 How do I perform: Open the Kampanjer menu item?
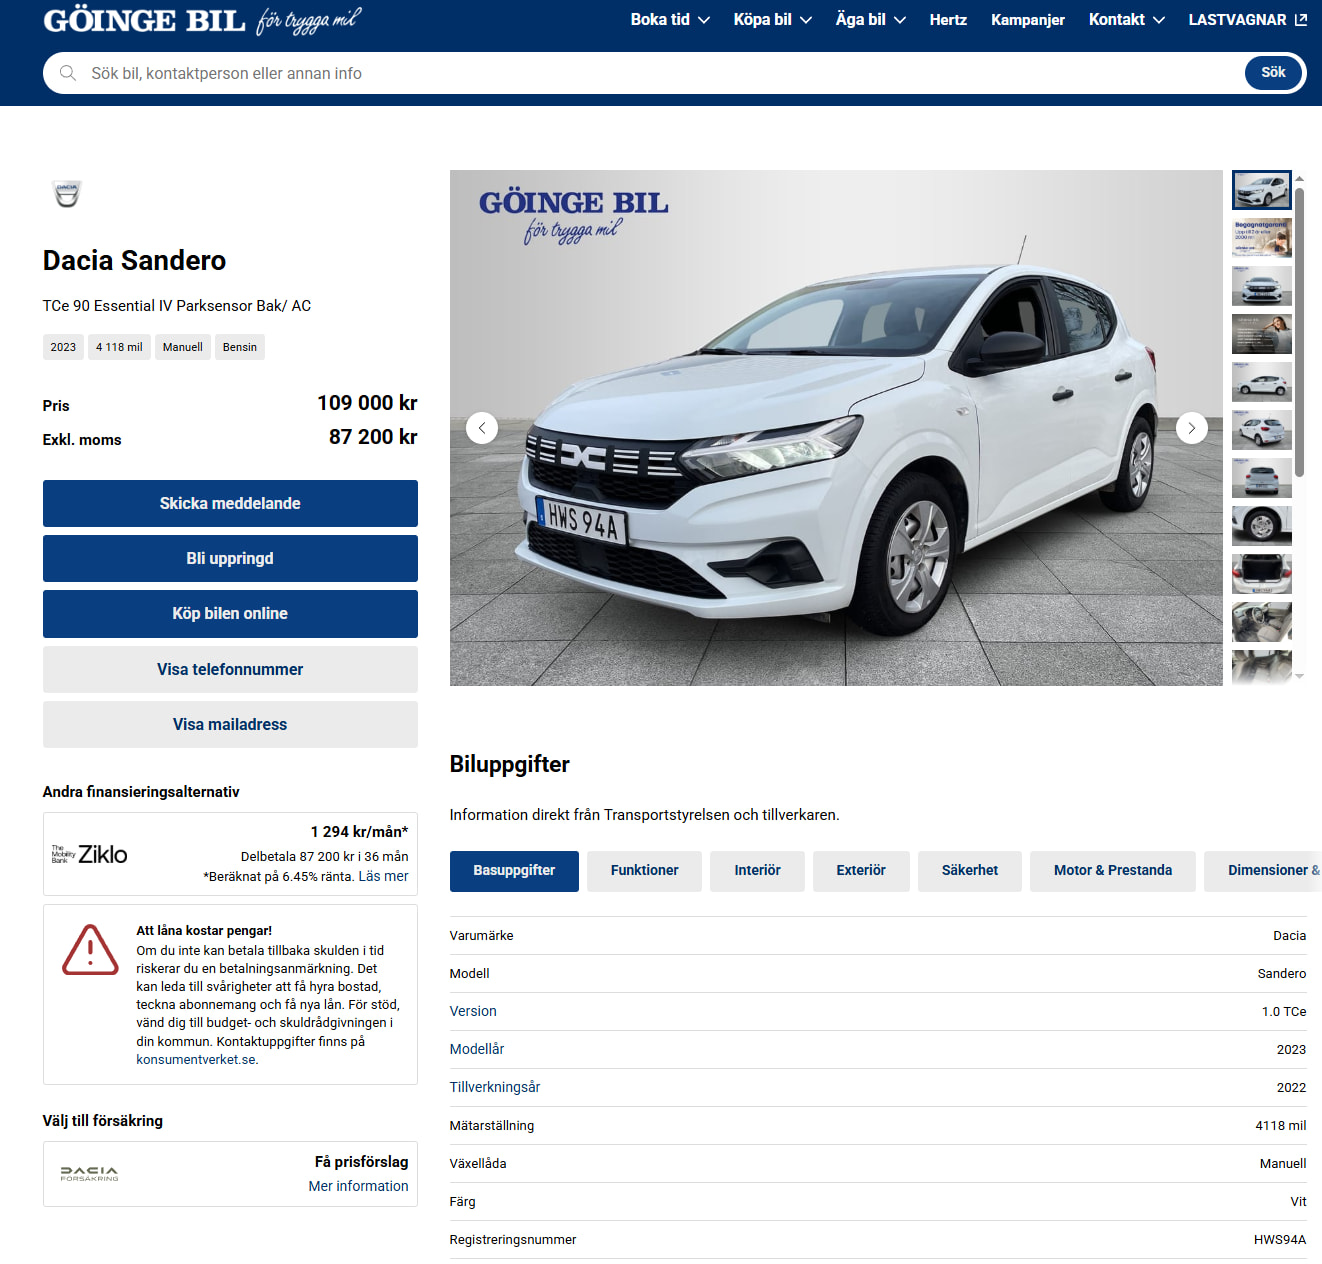click(x=1027, y=20)
